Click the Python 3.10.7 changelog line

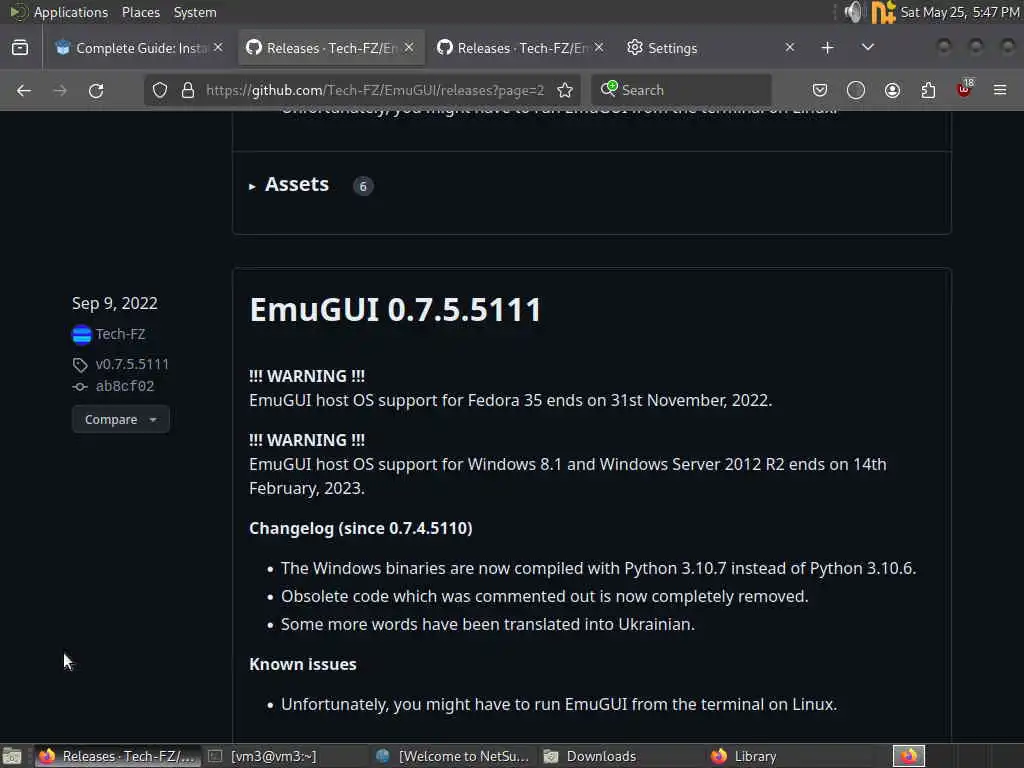(x=598, y=568)
